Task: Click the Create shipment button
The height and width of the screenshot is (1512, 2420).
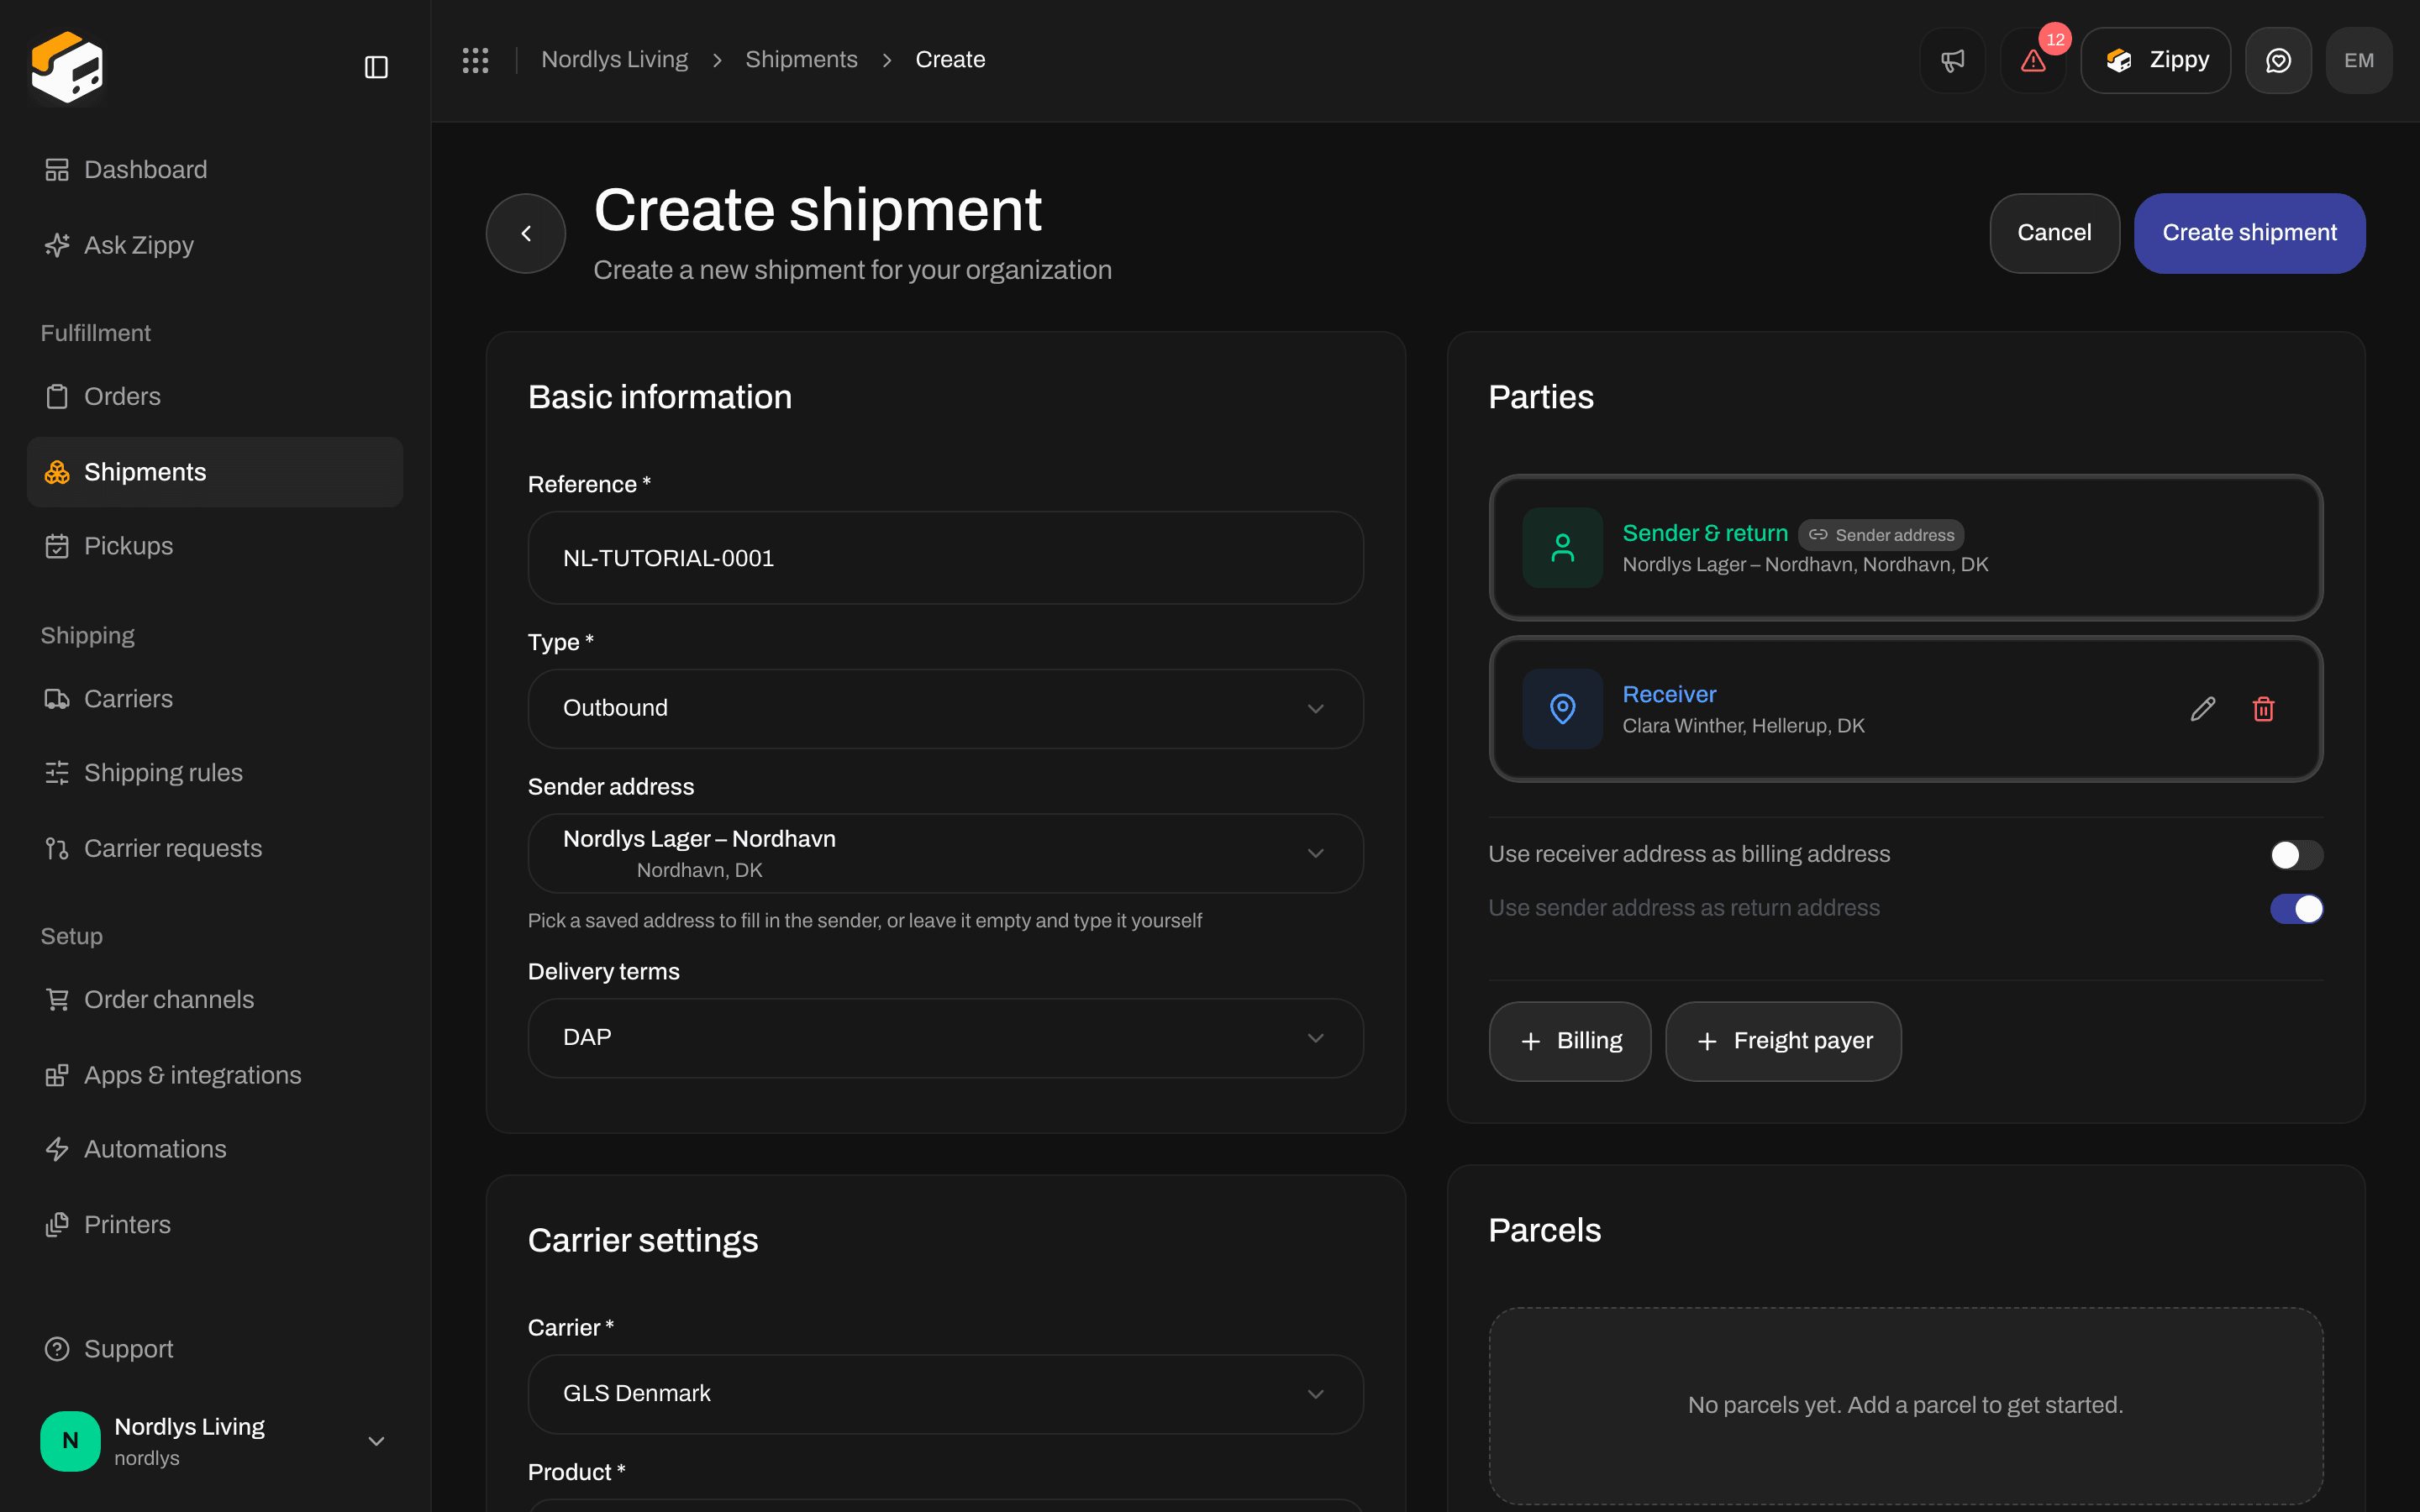Action: point(2249,233)
